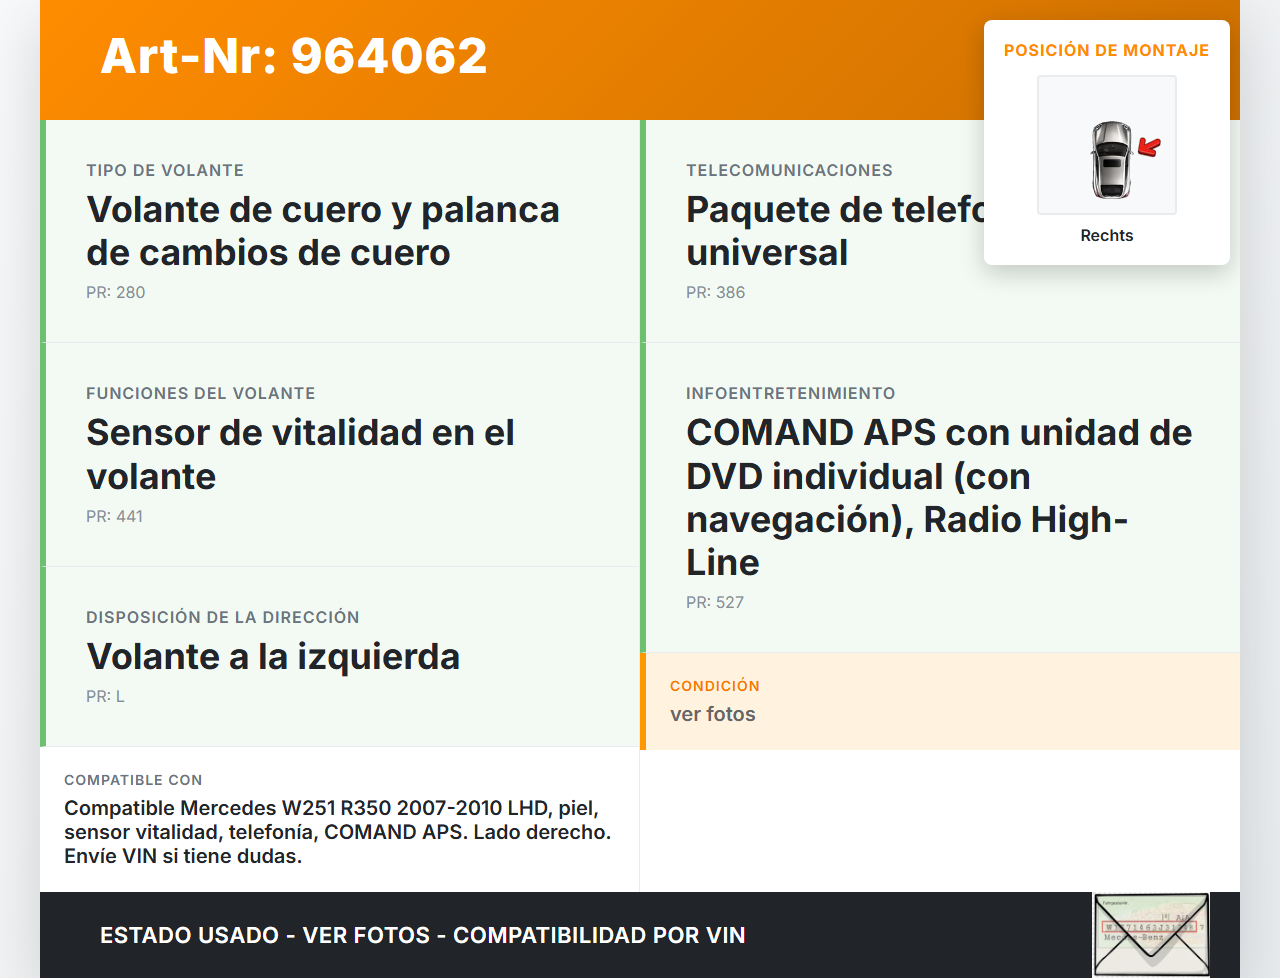Viewport: 1280px width, 978px height.
Task: Click the red-boxed VIN number on document
Action: (1149, 927)
